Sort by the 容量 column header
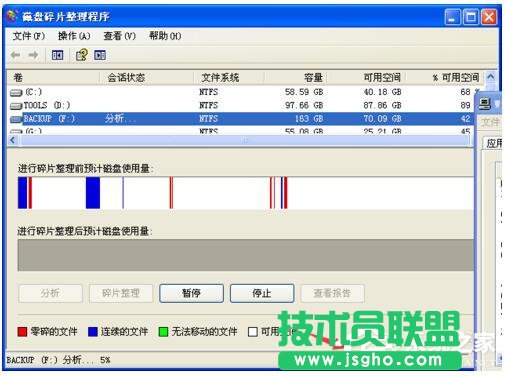505x376 pixels. [295, 78]
